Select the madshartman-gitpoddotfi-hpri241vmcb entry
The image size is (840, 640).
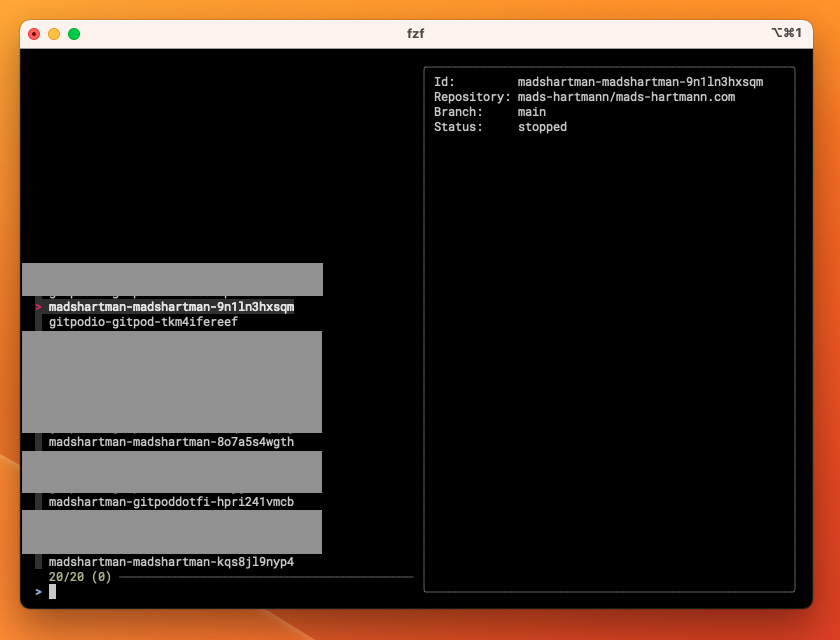(171, 502)
